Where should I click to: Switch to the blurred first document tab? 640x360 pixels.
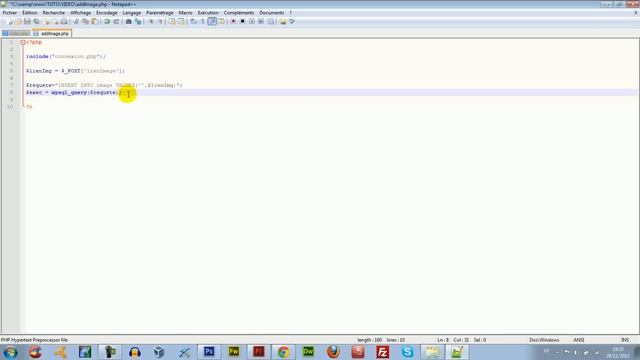pos(16,33)
